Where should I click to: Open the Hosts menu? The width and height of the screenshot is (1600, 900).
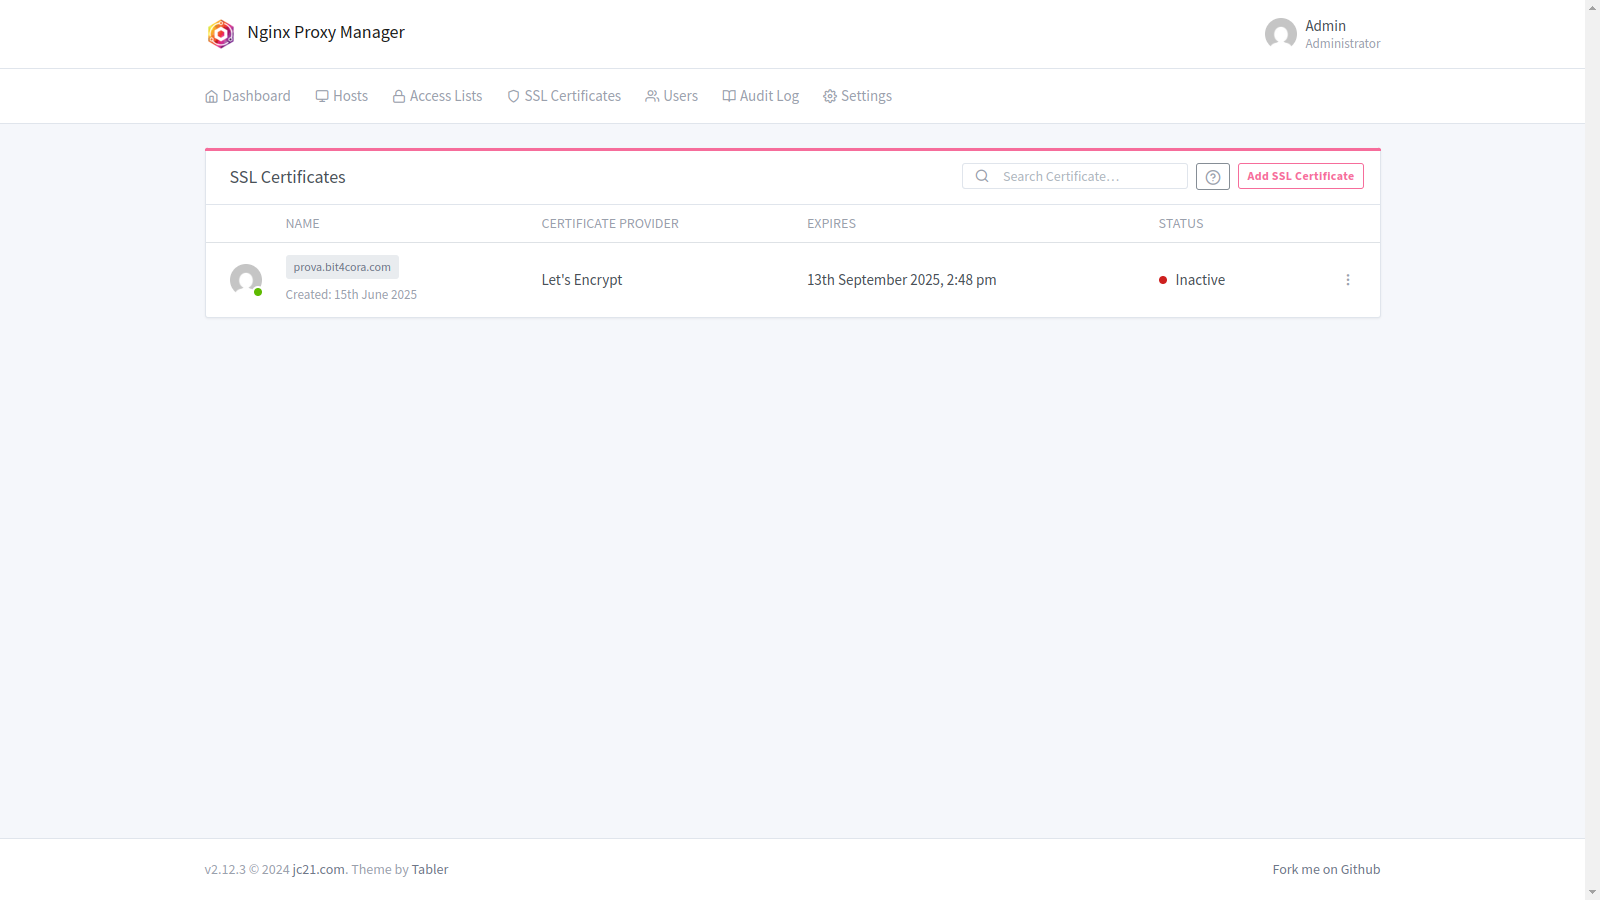342,96
